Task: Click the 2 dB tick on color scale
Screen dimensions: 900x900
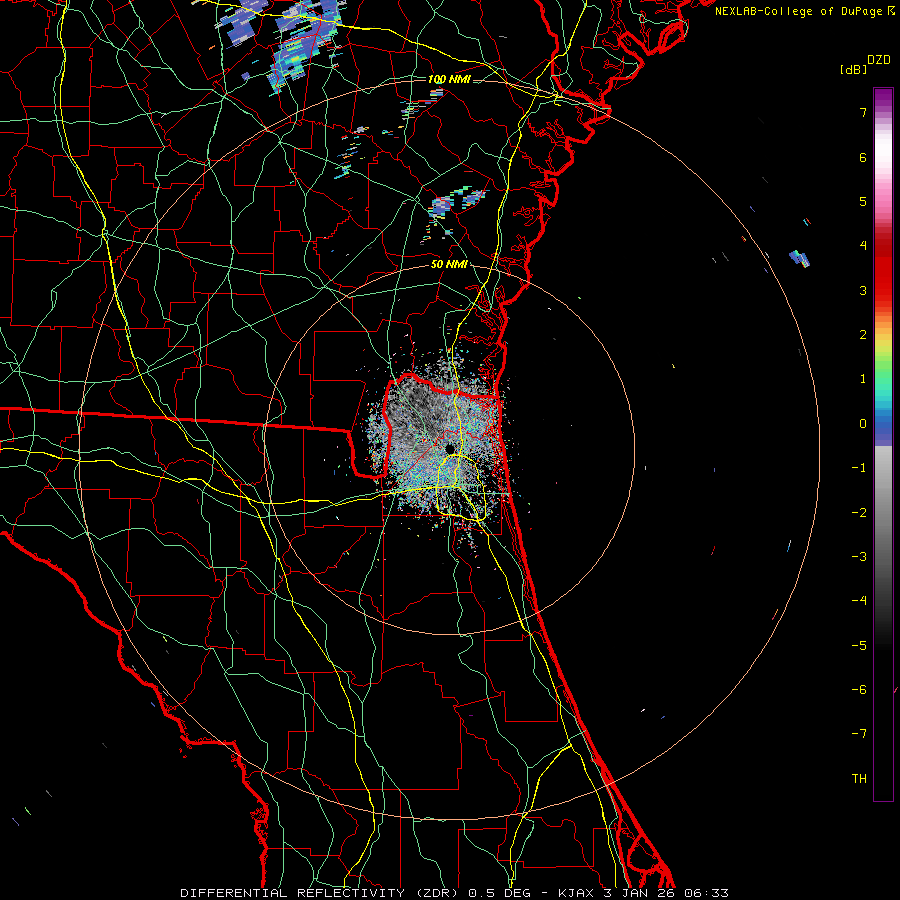Action: (863, 335)
